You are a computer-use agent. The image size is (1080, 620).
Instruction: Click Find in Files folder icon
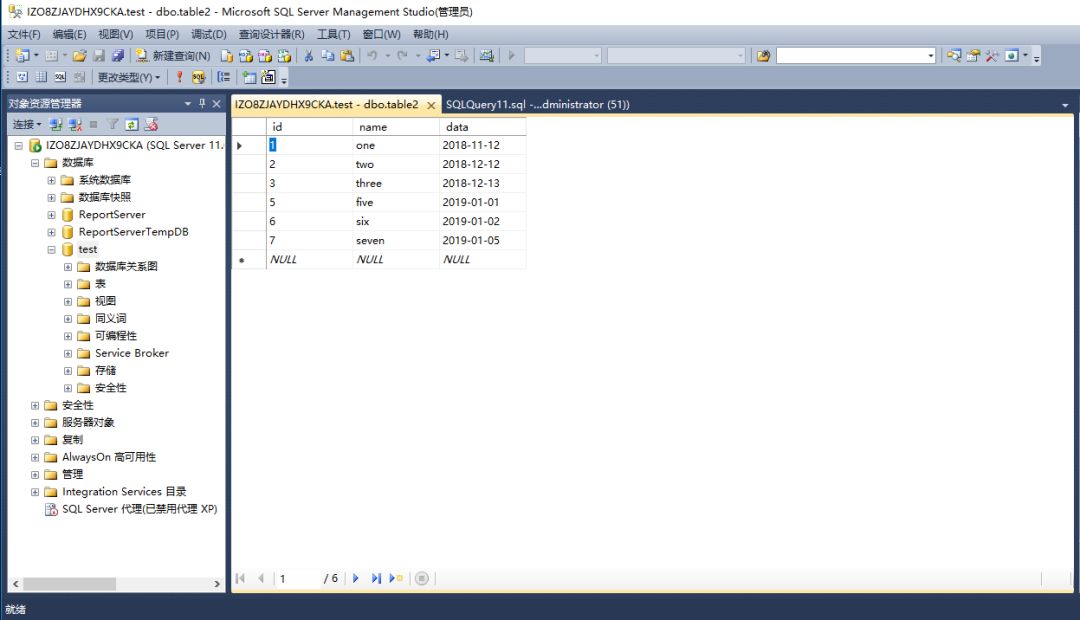[763, 56]
